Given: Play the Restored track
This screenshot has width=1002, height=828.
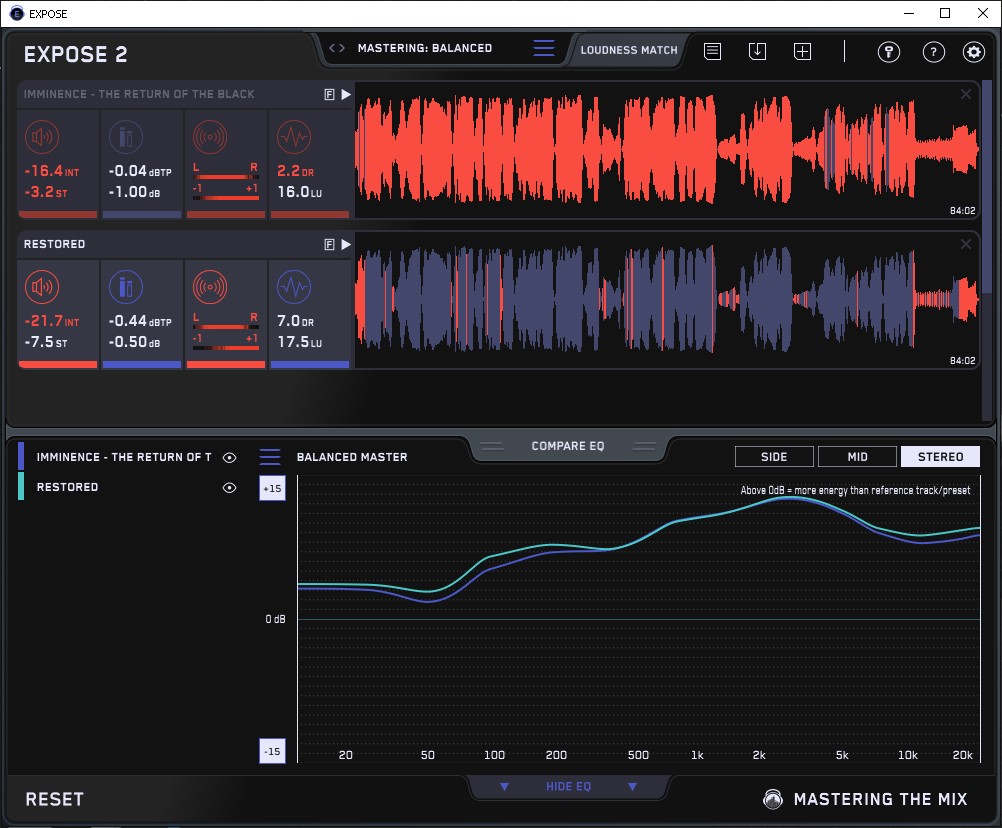Looking at the screenshot, I should coord(346,245).
